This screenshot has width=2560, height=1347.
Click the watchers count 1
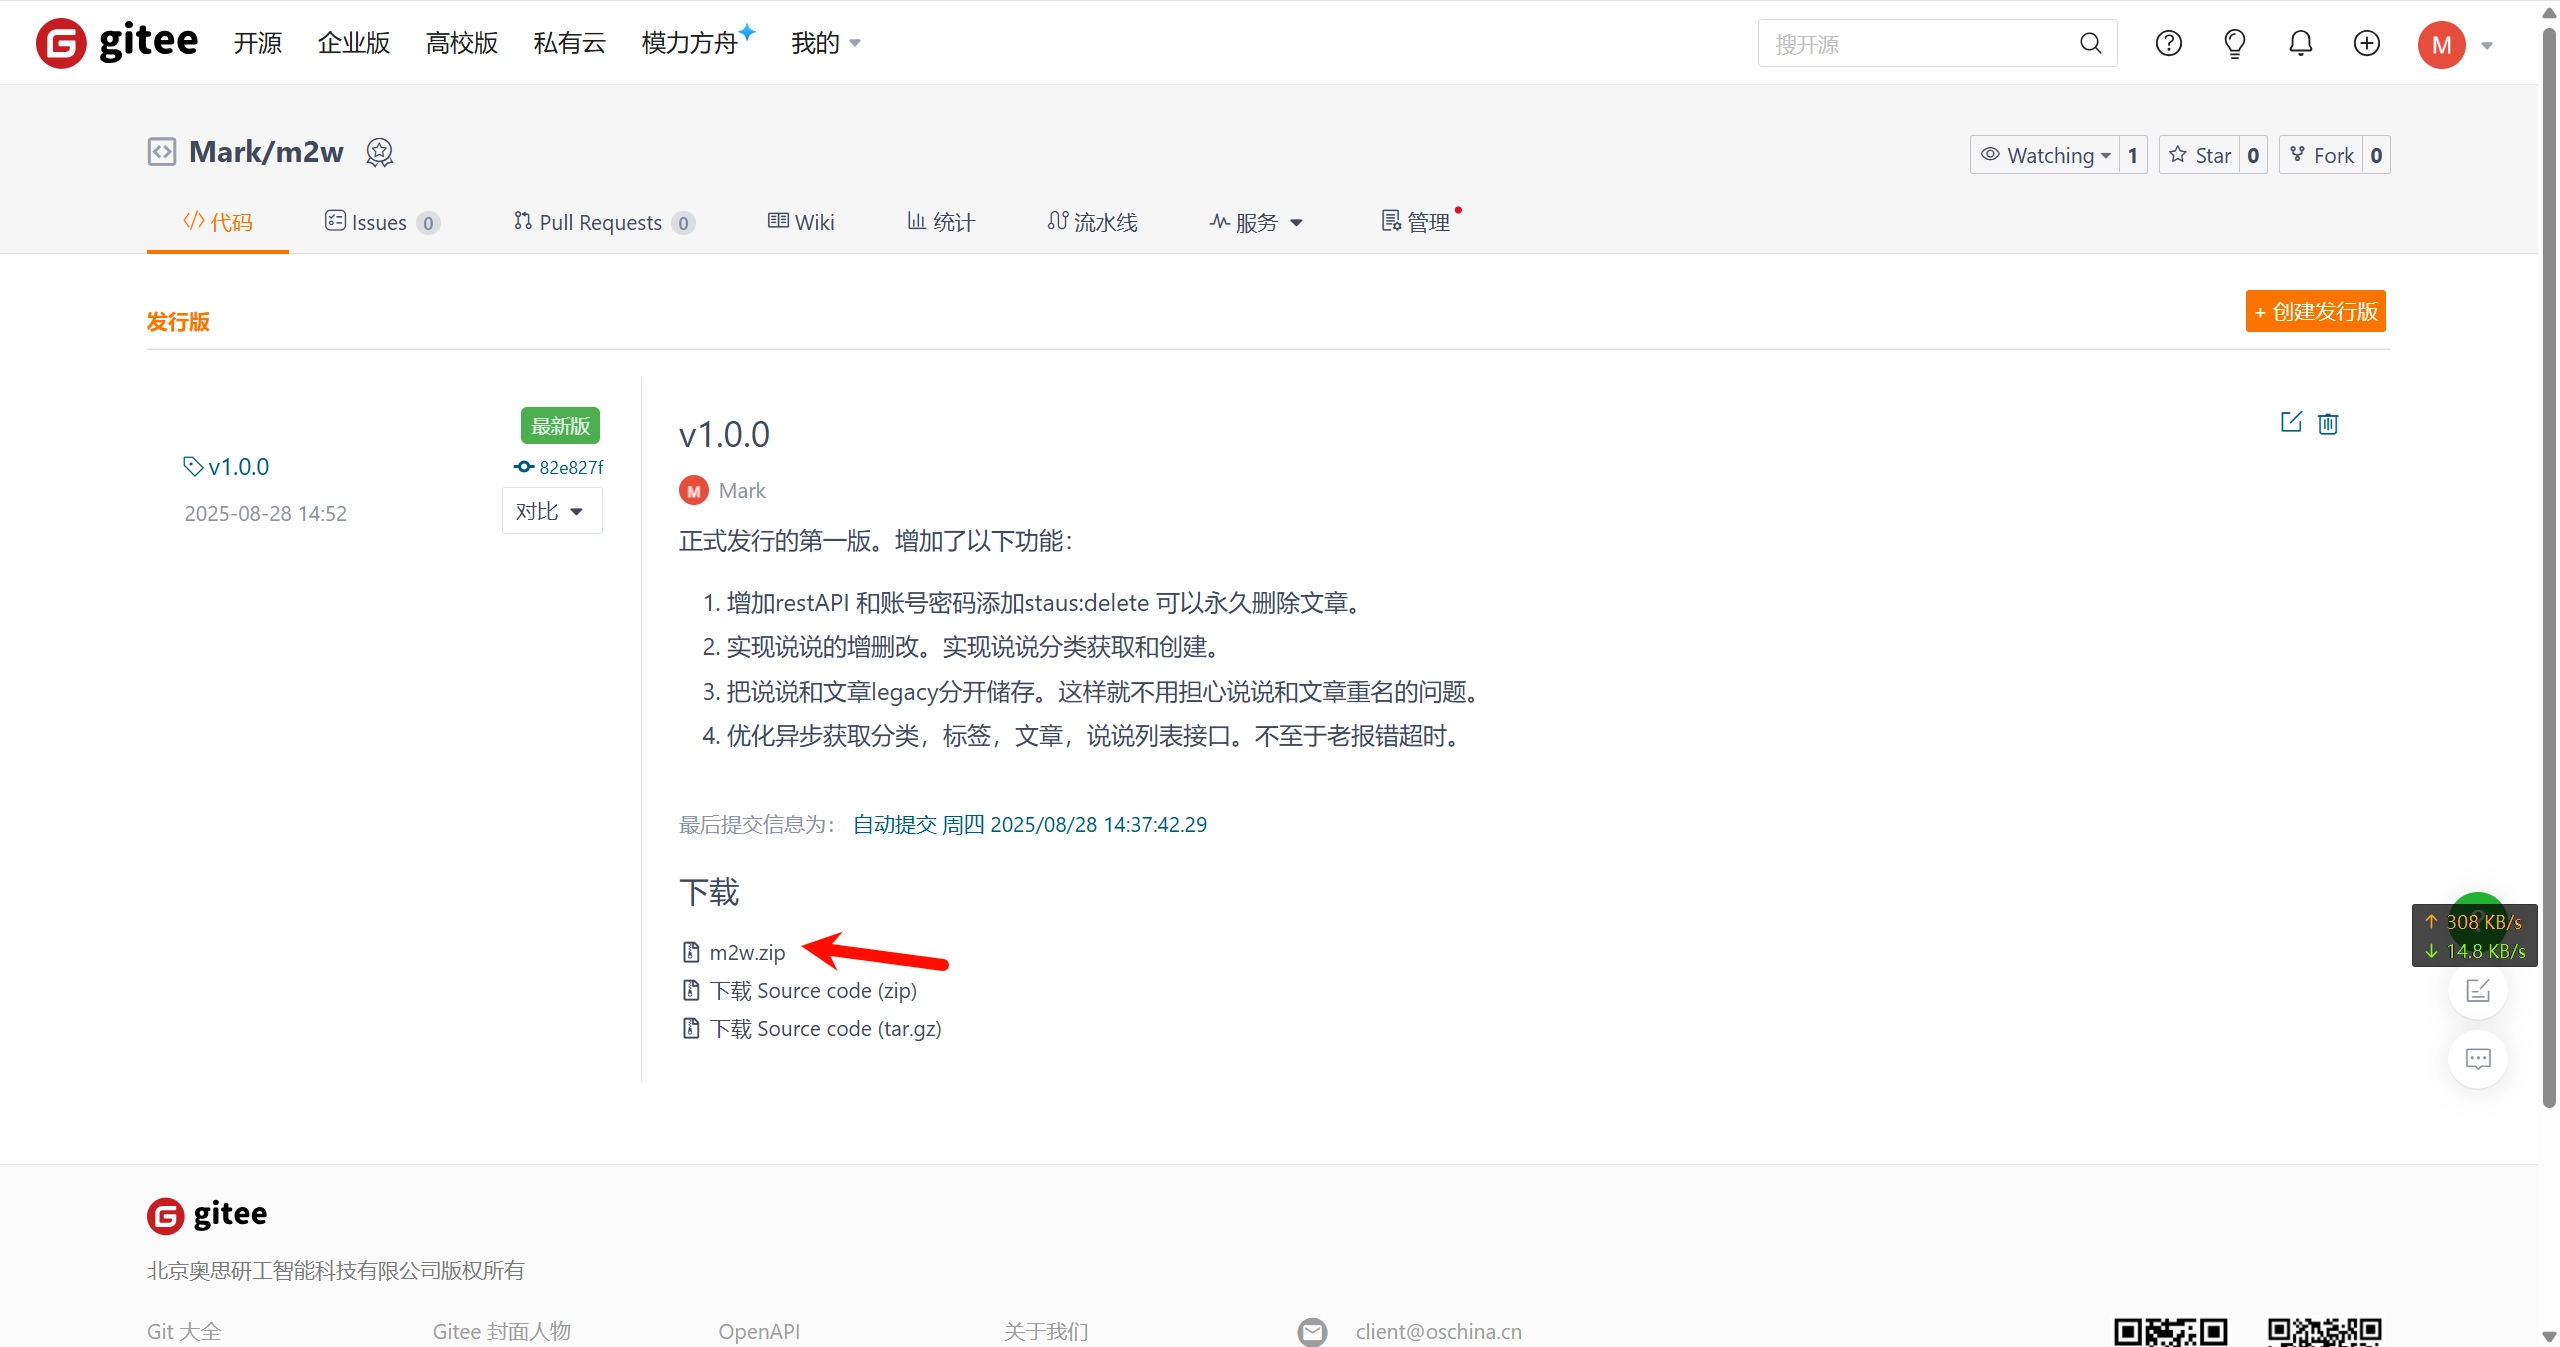click(x=2133, y=155)
